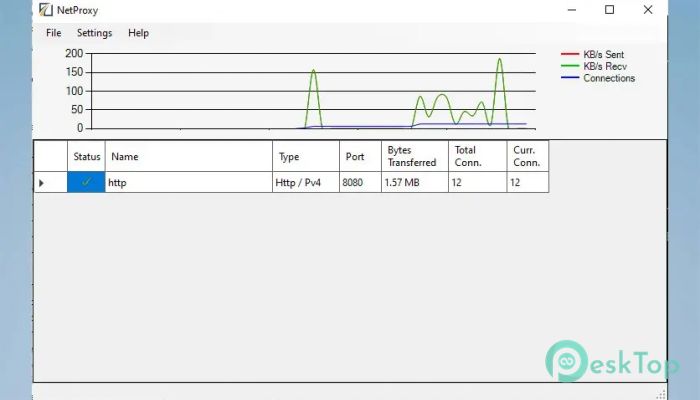Select the 'Http / Pv4' type cell
The image size is (700, 400).
(306, 182)
